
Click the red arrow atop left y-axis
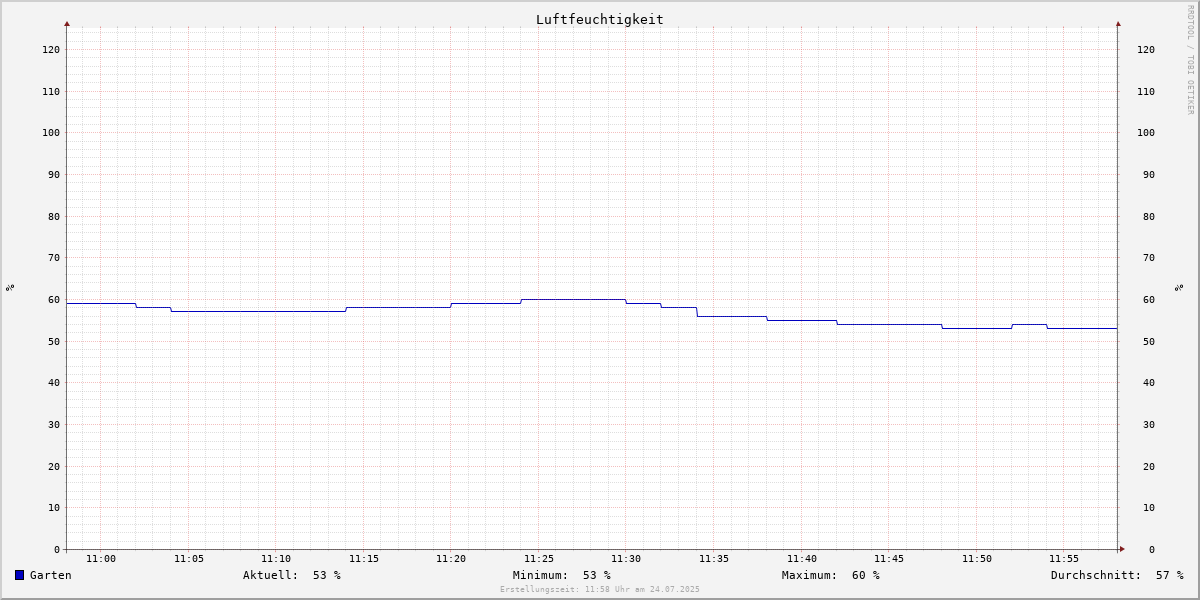67,23
